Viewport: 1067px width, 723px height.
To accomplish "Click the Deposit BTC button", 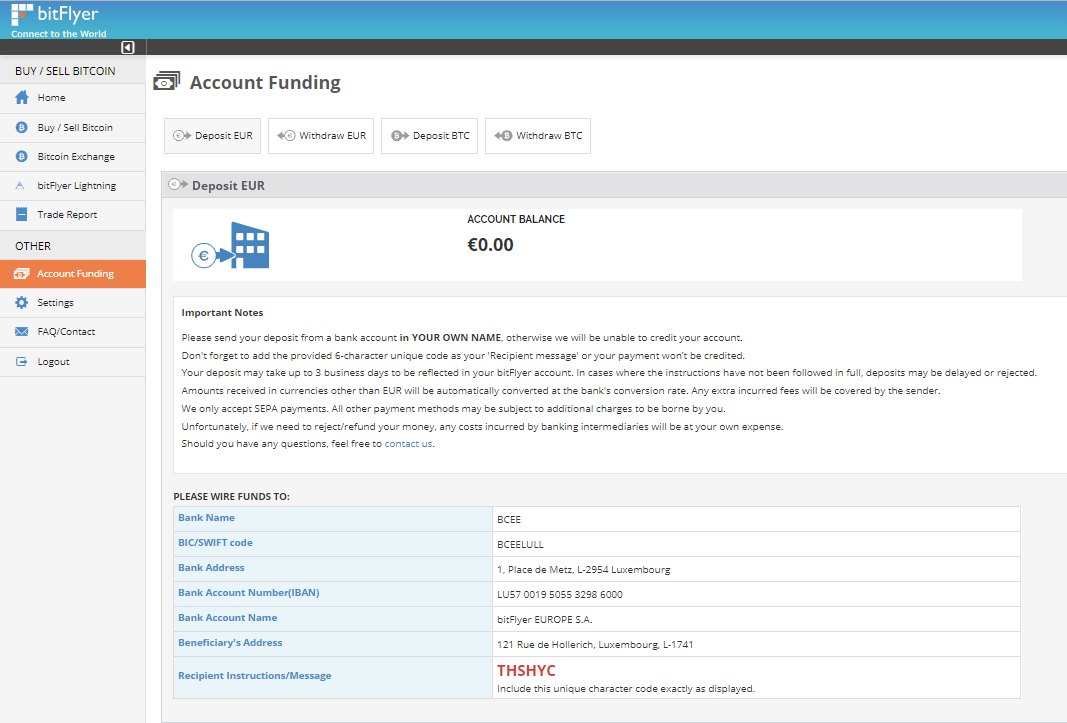I will click(429, 135).
